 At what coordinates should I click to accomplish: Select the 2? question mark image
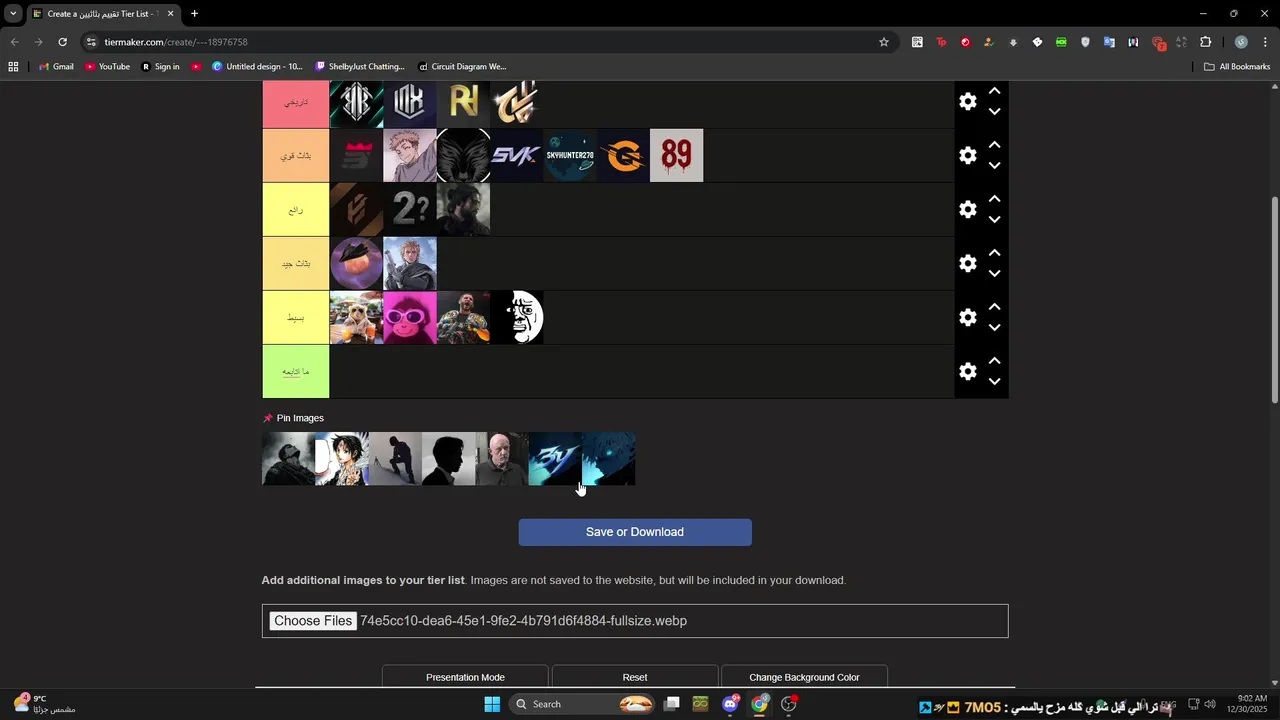click(x=410, y=209)
